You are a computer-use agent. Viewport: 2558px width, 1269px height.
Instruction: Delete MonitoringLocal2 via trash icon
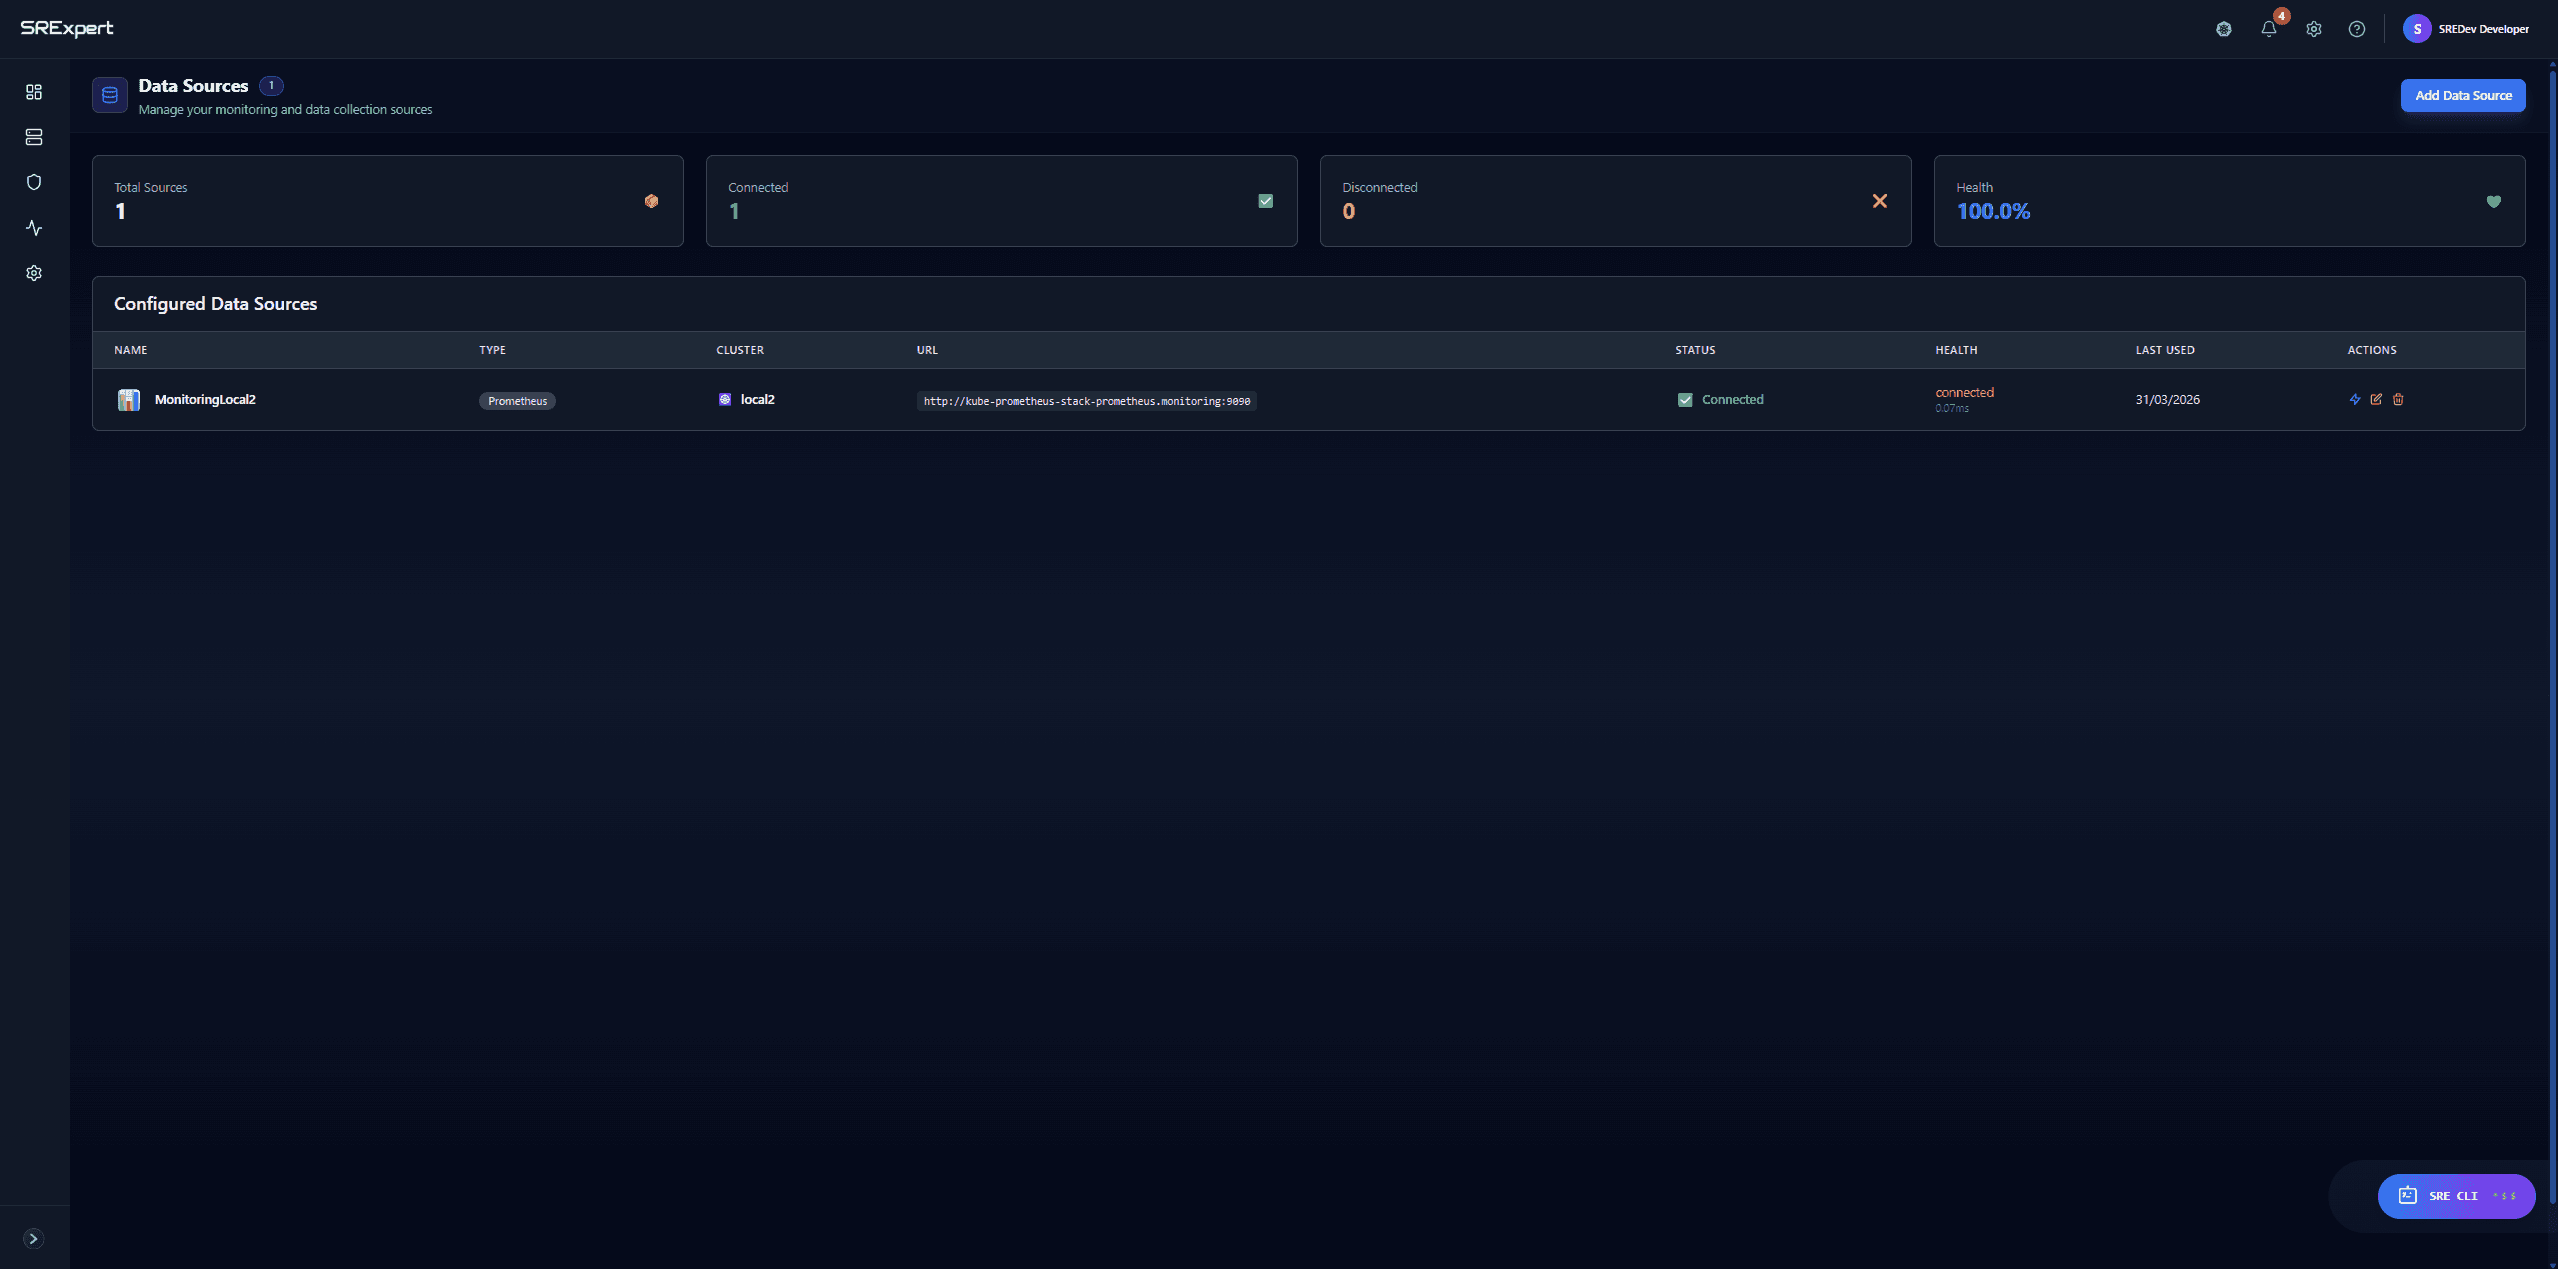coord(2398,399)
